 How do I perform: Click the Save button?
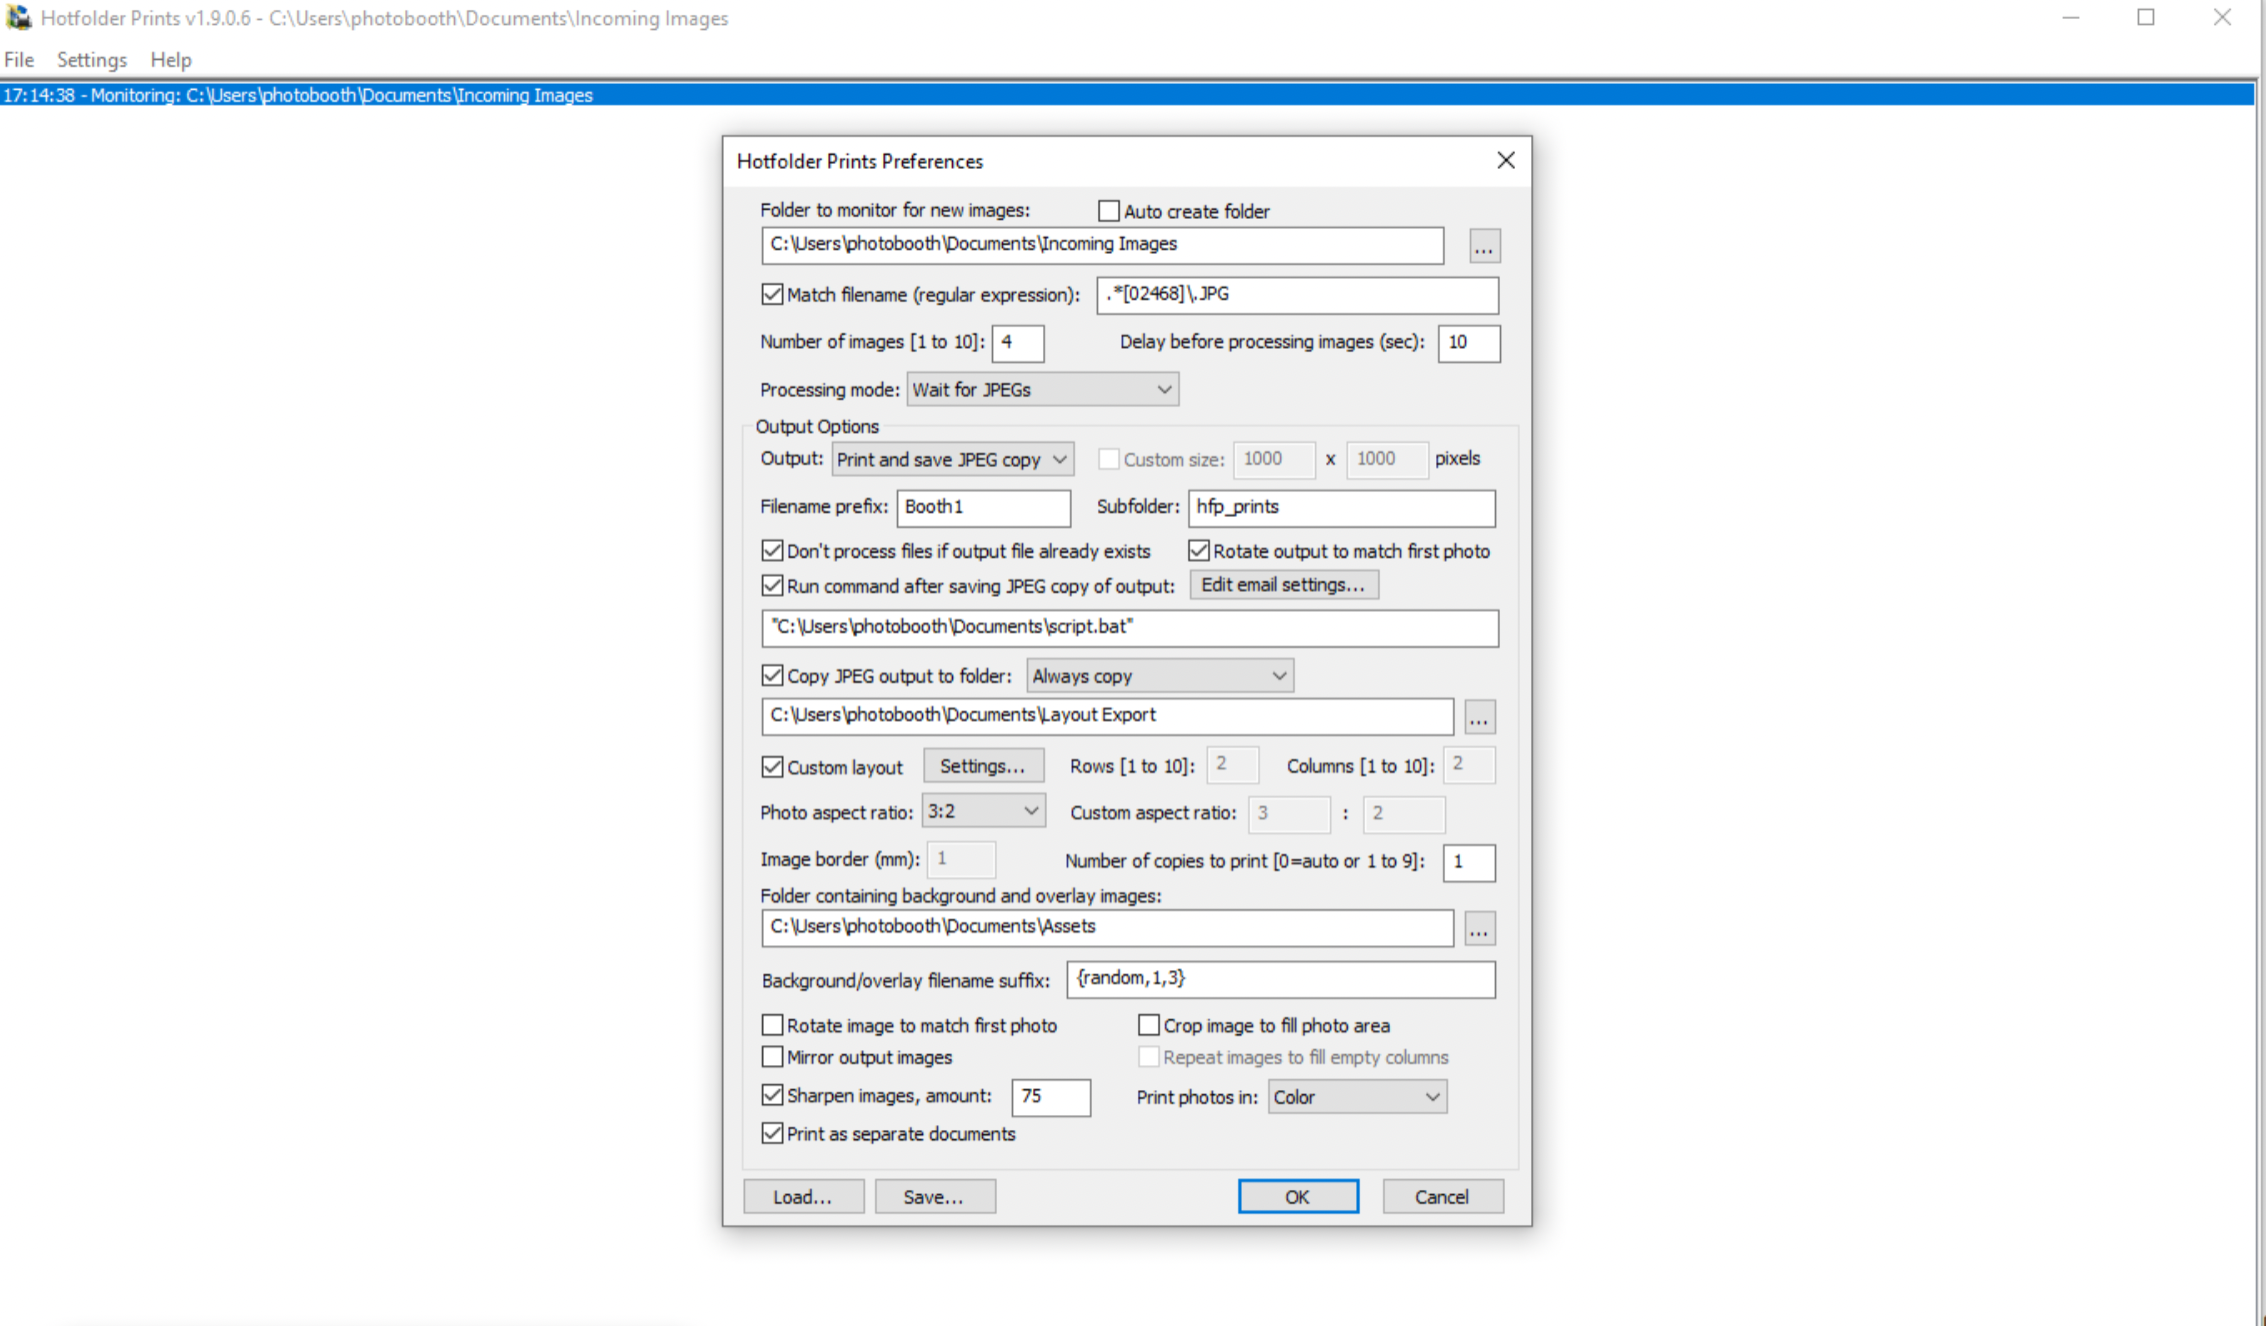click(934, 1197)
